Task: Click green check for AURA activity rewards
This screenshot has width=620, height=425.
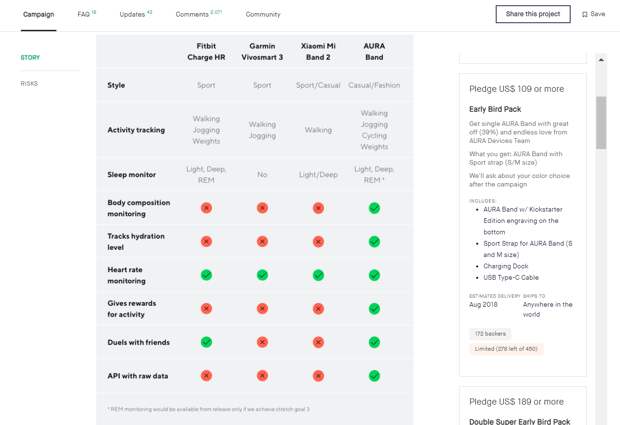Action: coord(374,309)
